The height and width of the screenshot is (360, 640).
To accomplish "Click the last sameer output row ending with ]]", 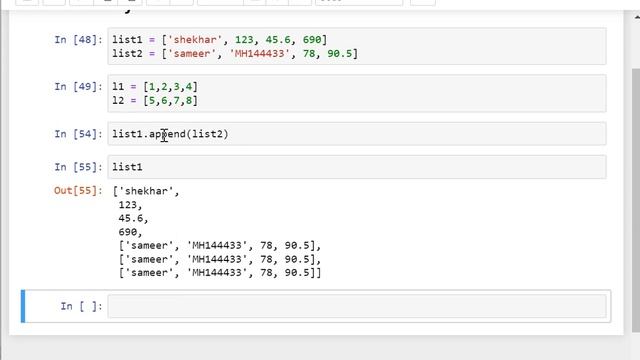I will click(x=220, y=273).
